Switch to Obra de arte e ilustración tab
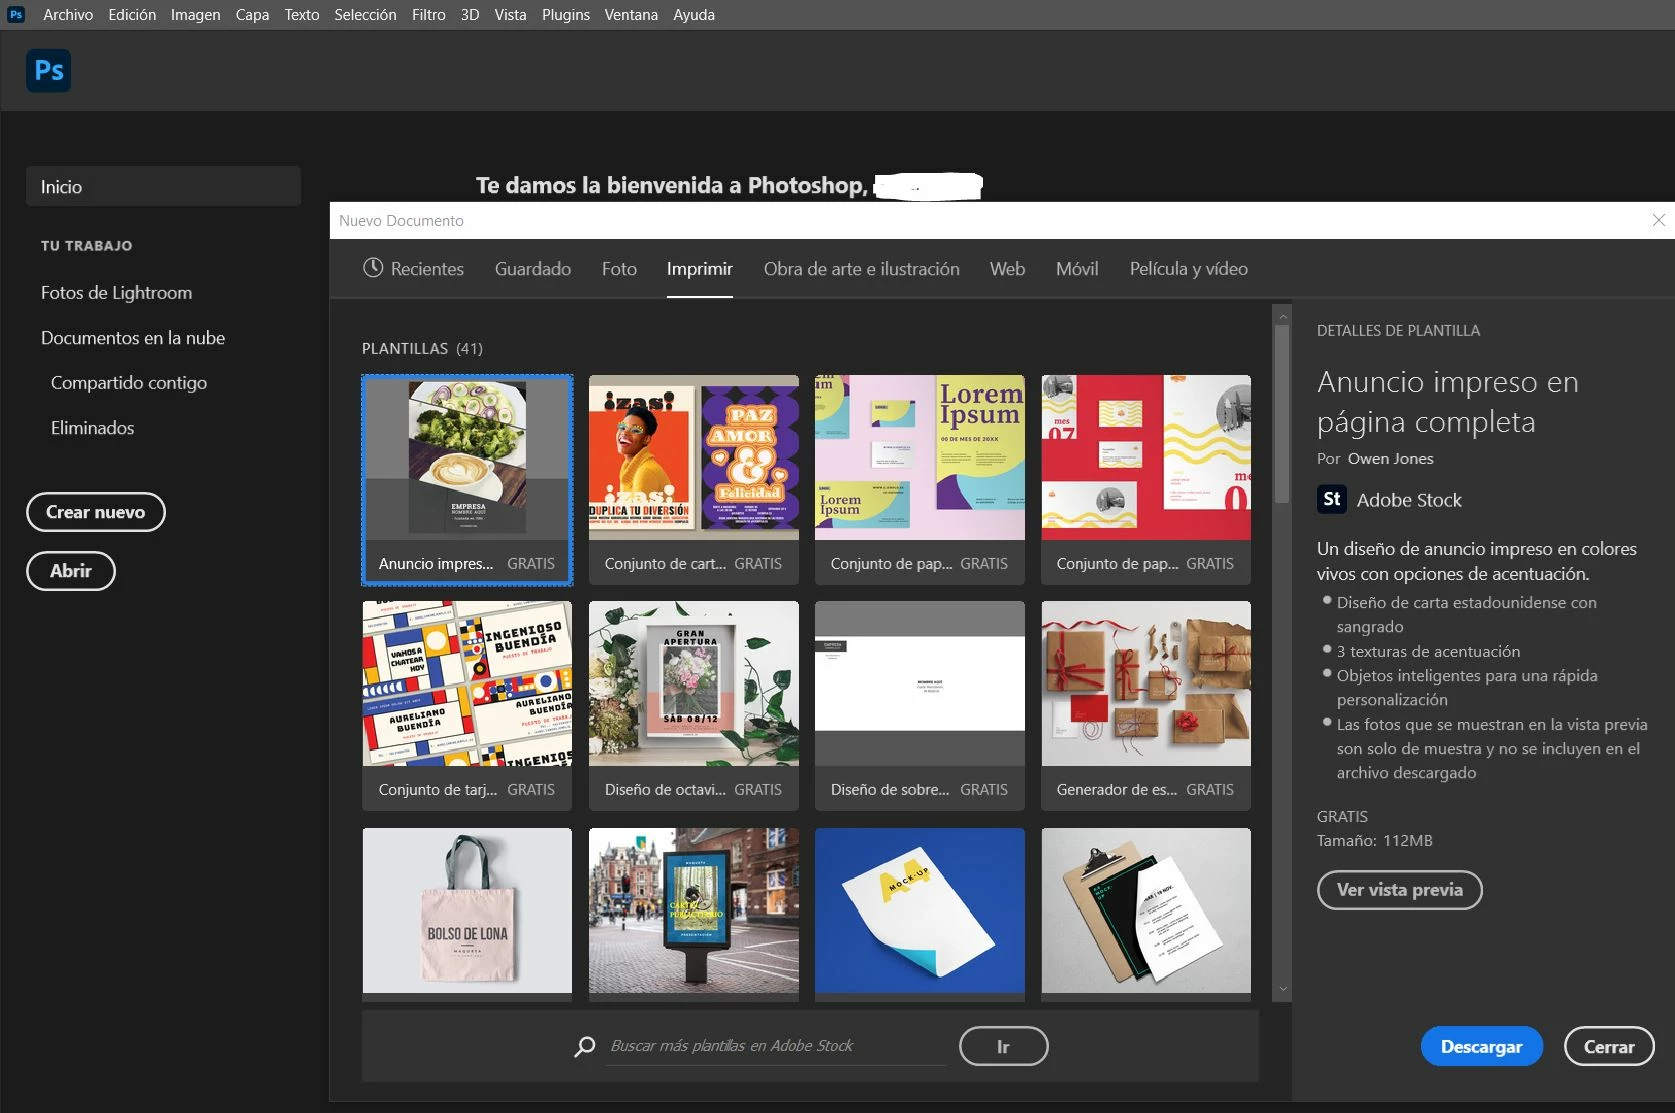1675x1113 pixels. 861,268
